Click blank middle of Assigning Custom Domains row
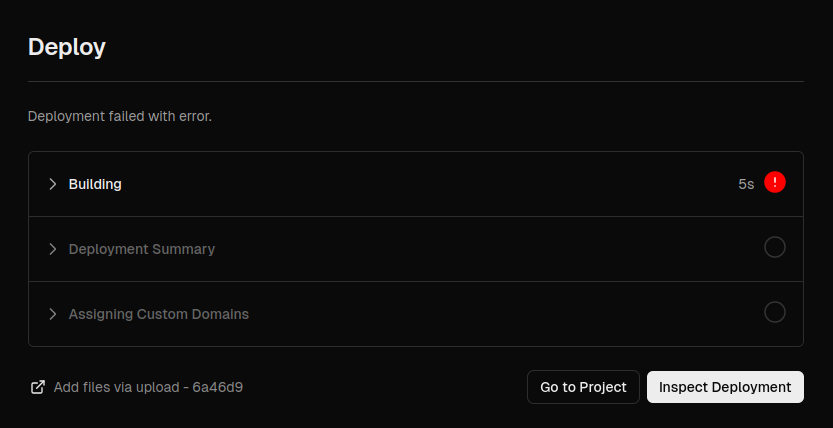The width and height of the screenshot is (833, 428). 500,314
